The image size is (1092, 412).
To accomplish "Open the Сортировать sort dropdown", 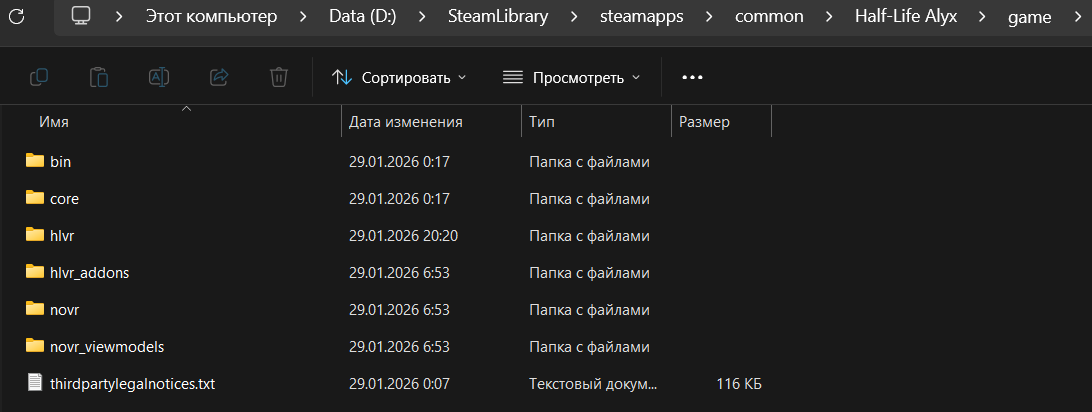I will coord(399,77).
